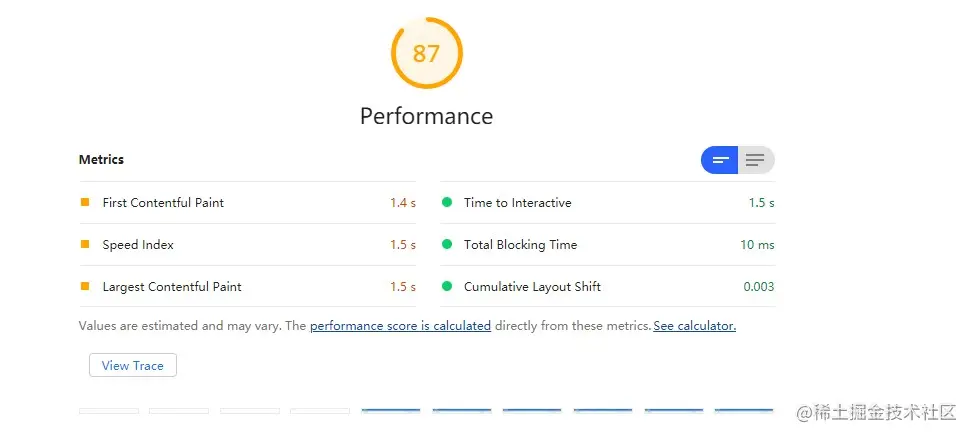Open the "performance score is calculated" link
The width and height of the screenshot is (972, 438).
400,326
